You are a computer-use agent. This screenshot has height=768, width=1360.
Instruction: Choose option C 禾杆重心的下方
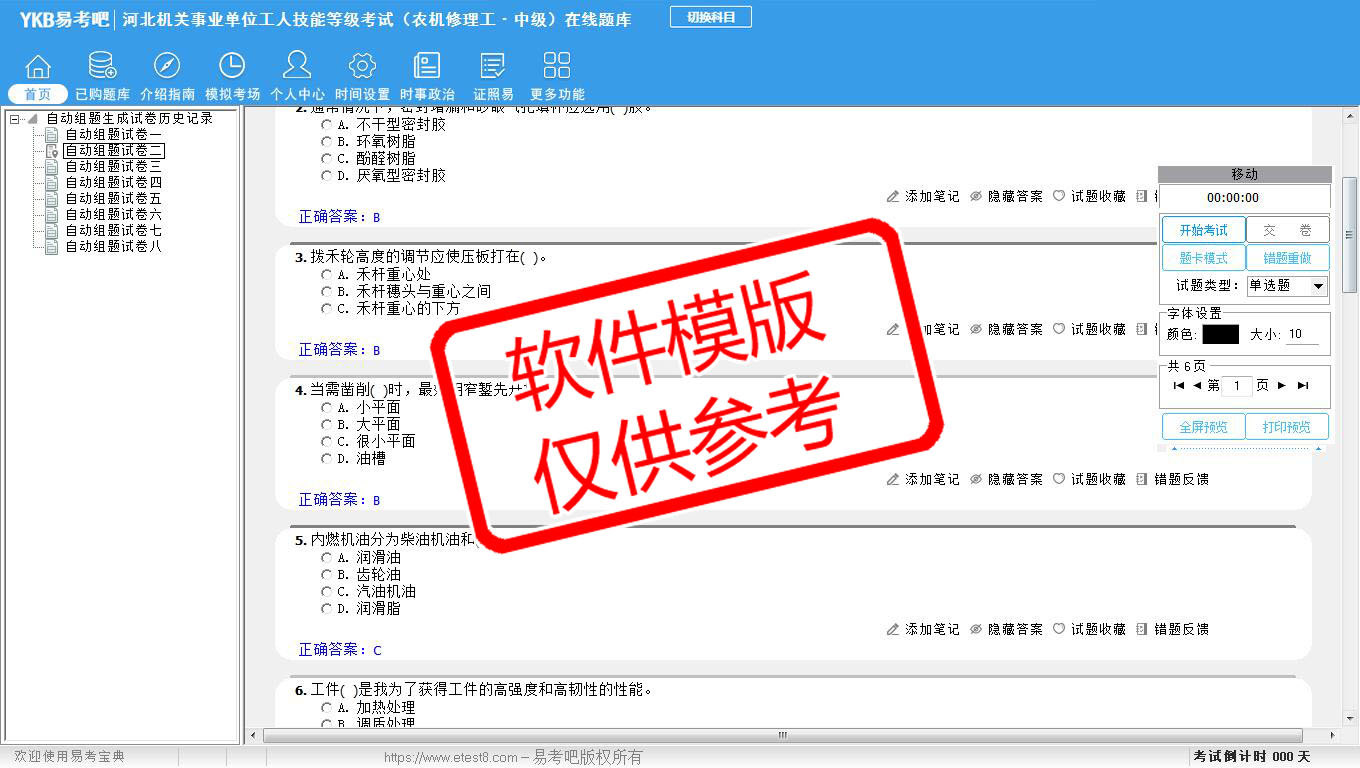[x=326, y=309]
